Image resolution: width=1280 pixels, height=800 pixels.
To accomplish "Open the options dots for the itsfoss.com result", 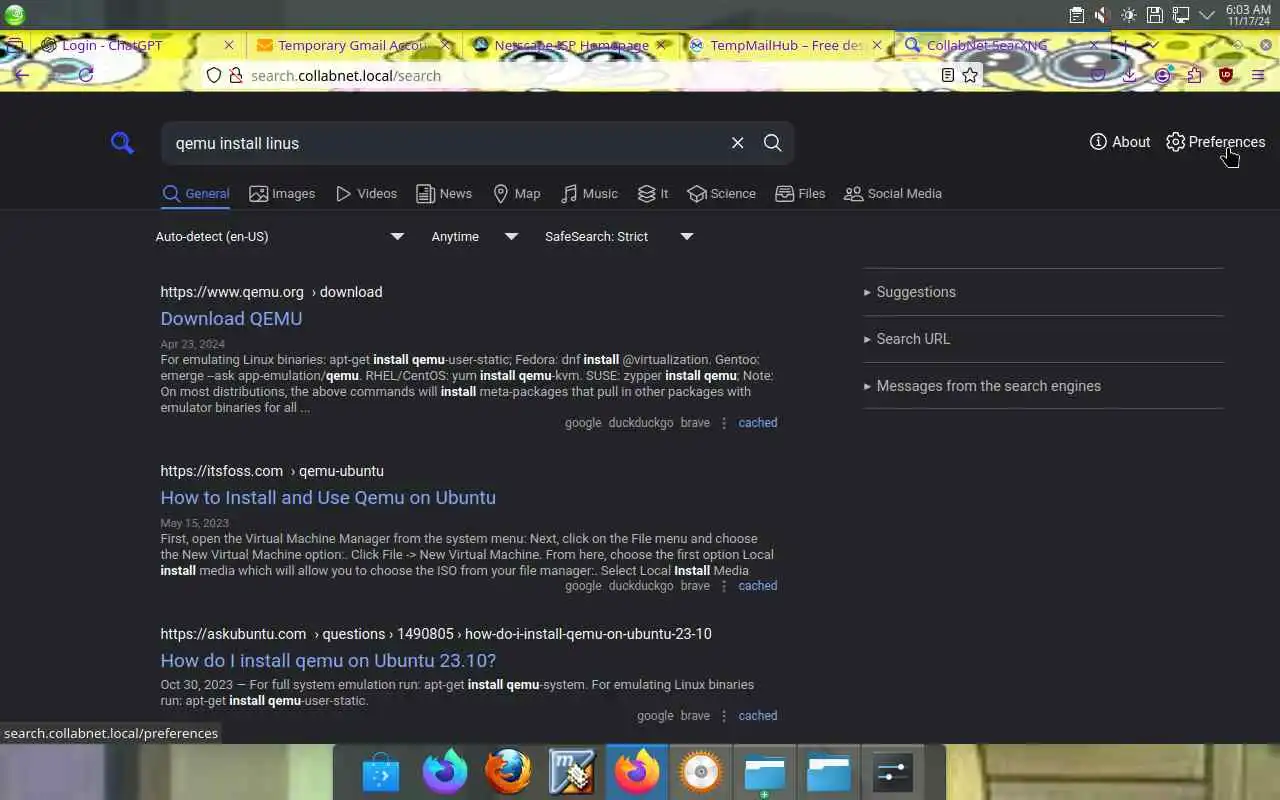I will point(724,586).
